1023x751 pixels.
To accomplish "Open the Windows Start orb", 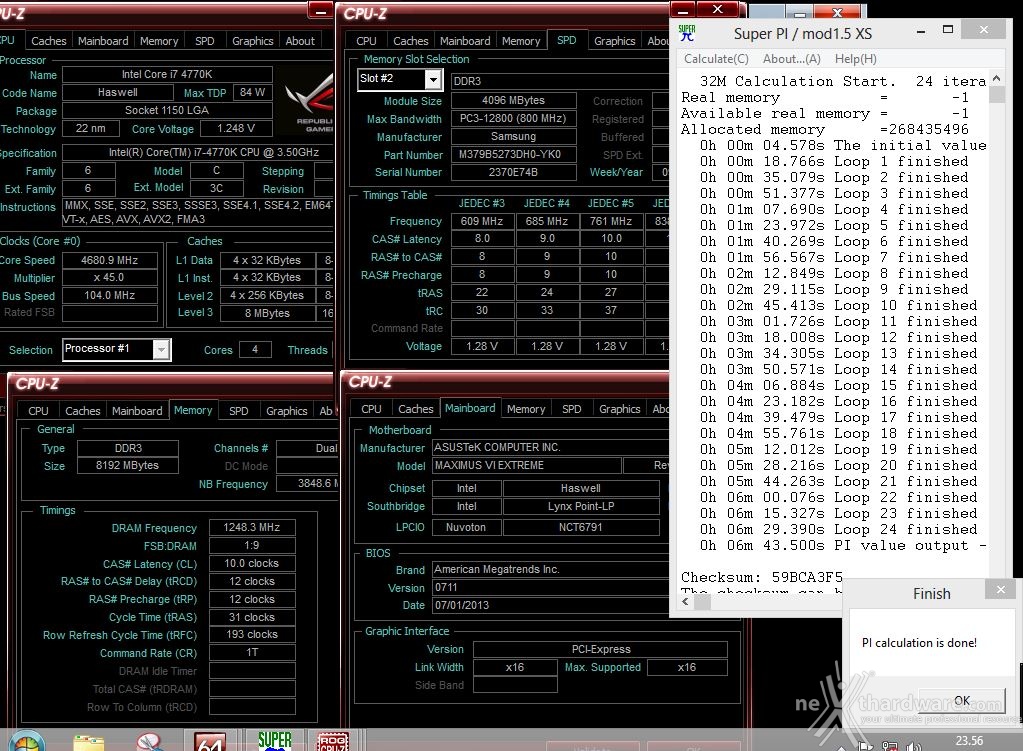I will point(26,743).
